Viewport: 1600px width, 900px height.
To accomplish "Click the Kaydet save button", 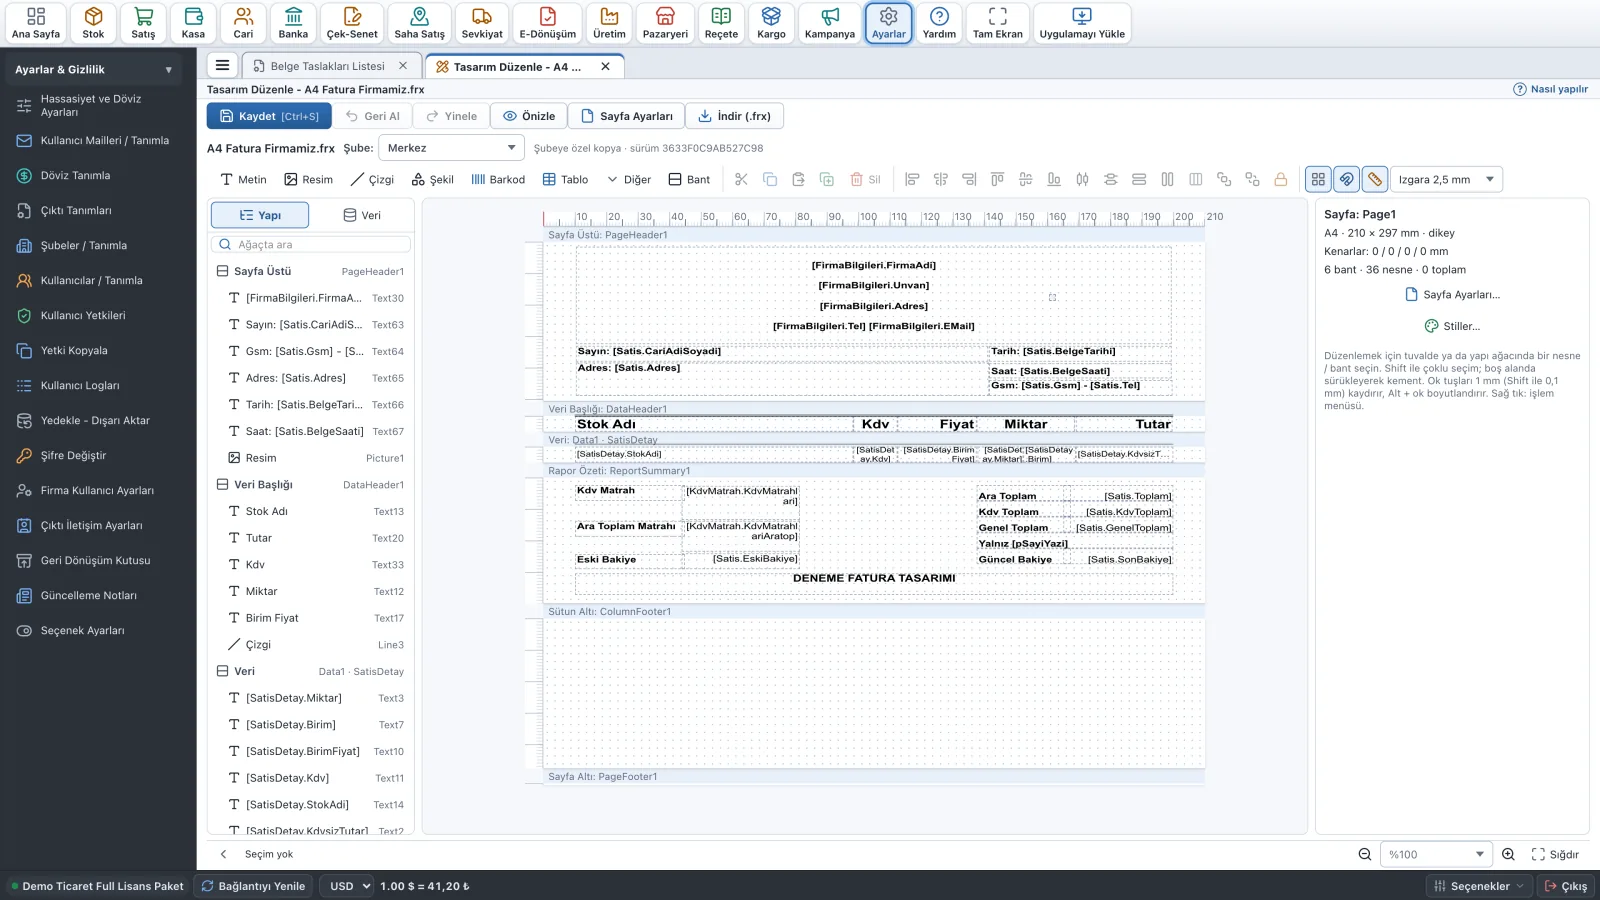I will tap(269, 116).
